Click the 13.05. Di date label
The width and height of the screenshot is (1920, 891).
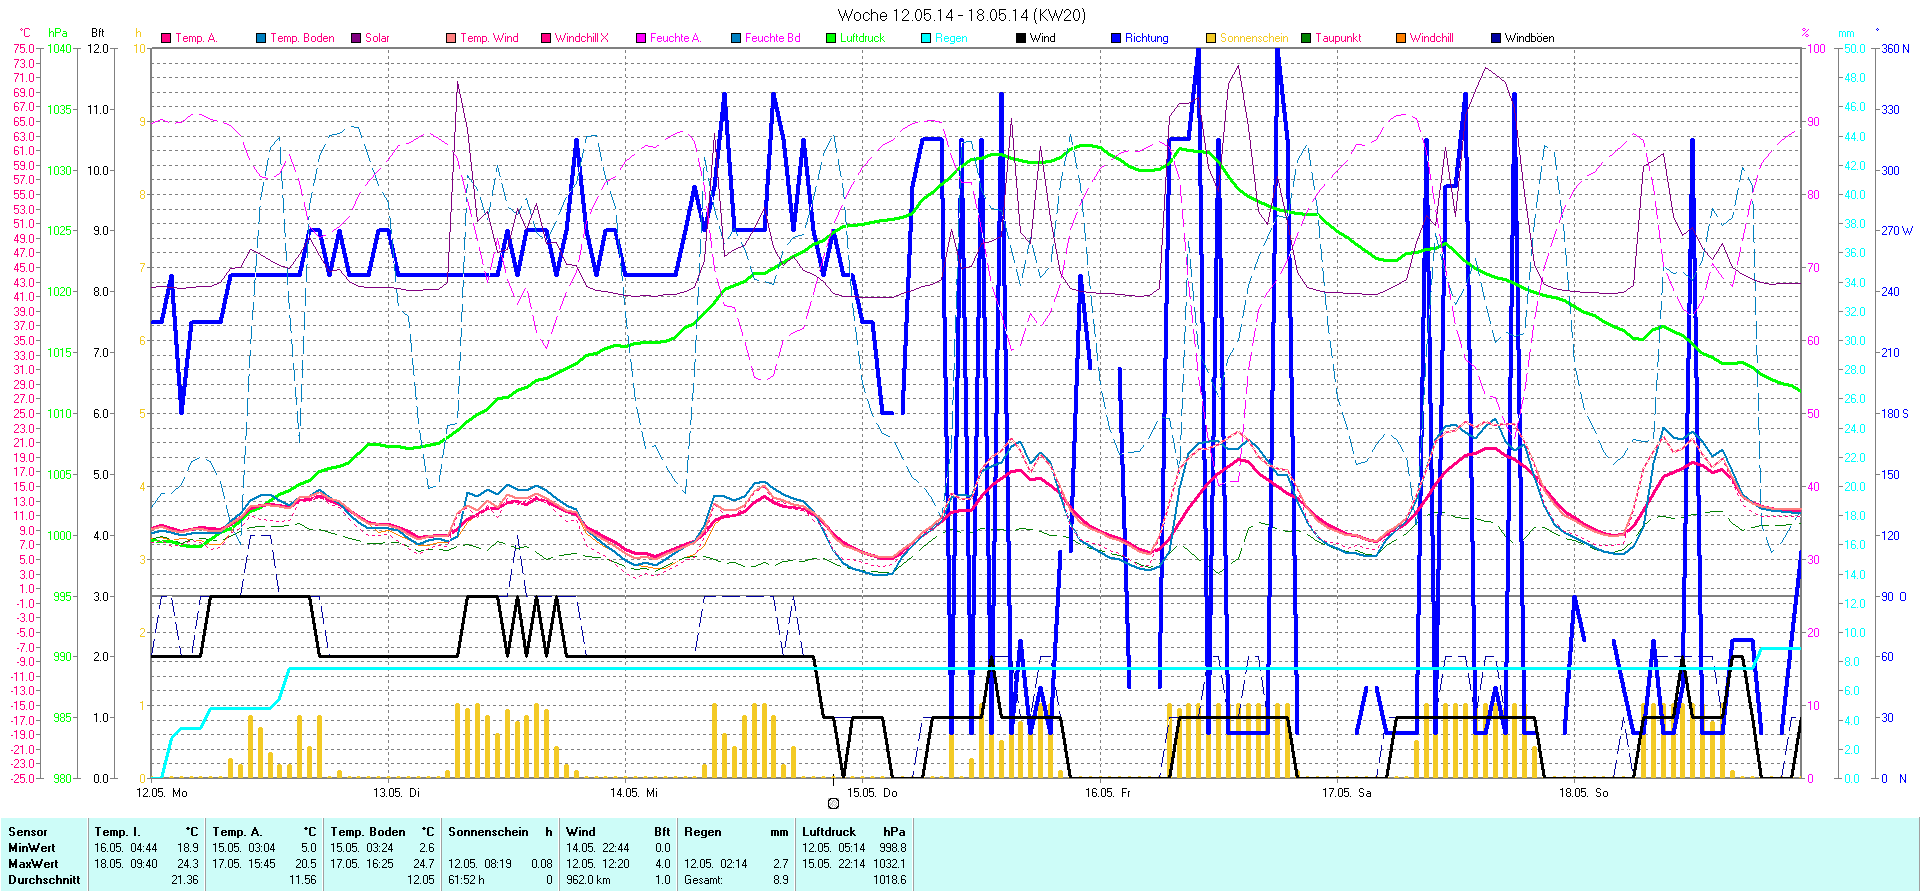(x=396, y=792)
